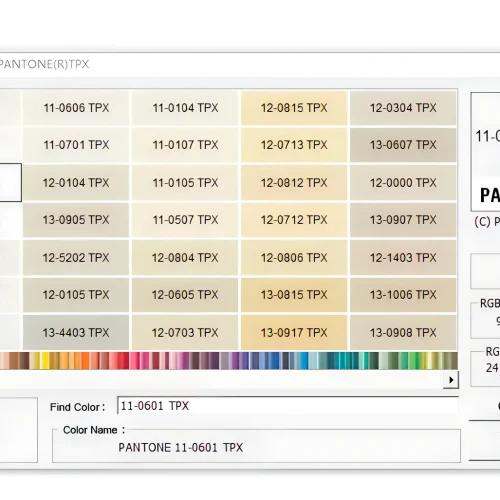Image resolution: width=500 pixels, height=500 pixels.
Task: Pick the 12-0304 TPX swatch
Action: pos(403,108)
